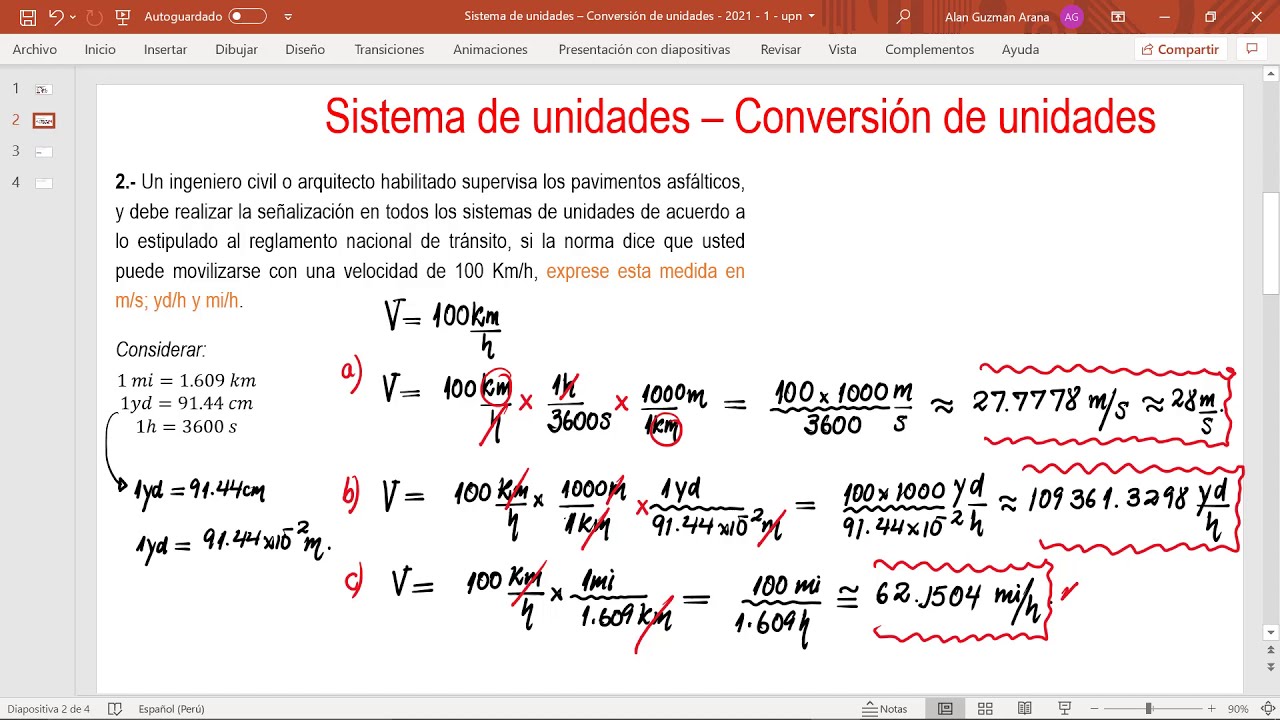Open the comments pane icon
This screenshot has height=720, width=1280.
coord(1251,49)
